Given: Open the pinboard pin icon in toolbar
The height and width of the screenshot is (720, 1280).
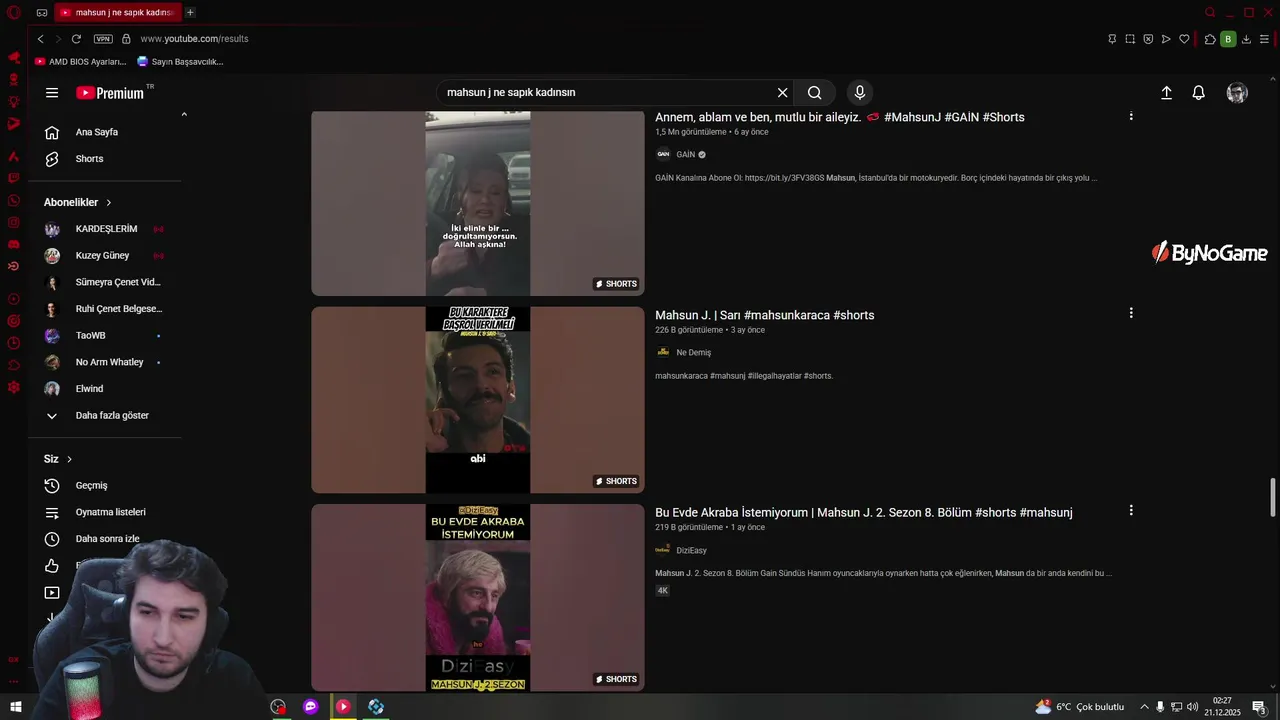Looking at the screenshot, I should click(1112, 39).
